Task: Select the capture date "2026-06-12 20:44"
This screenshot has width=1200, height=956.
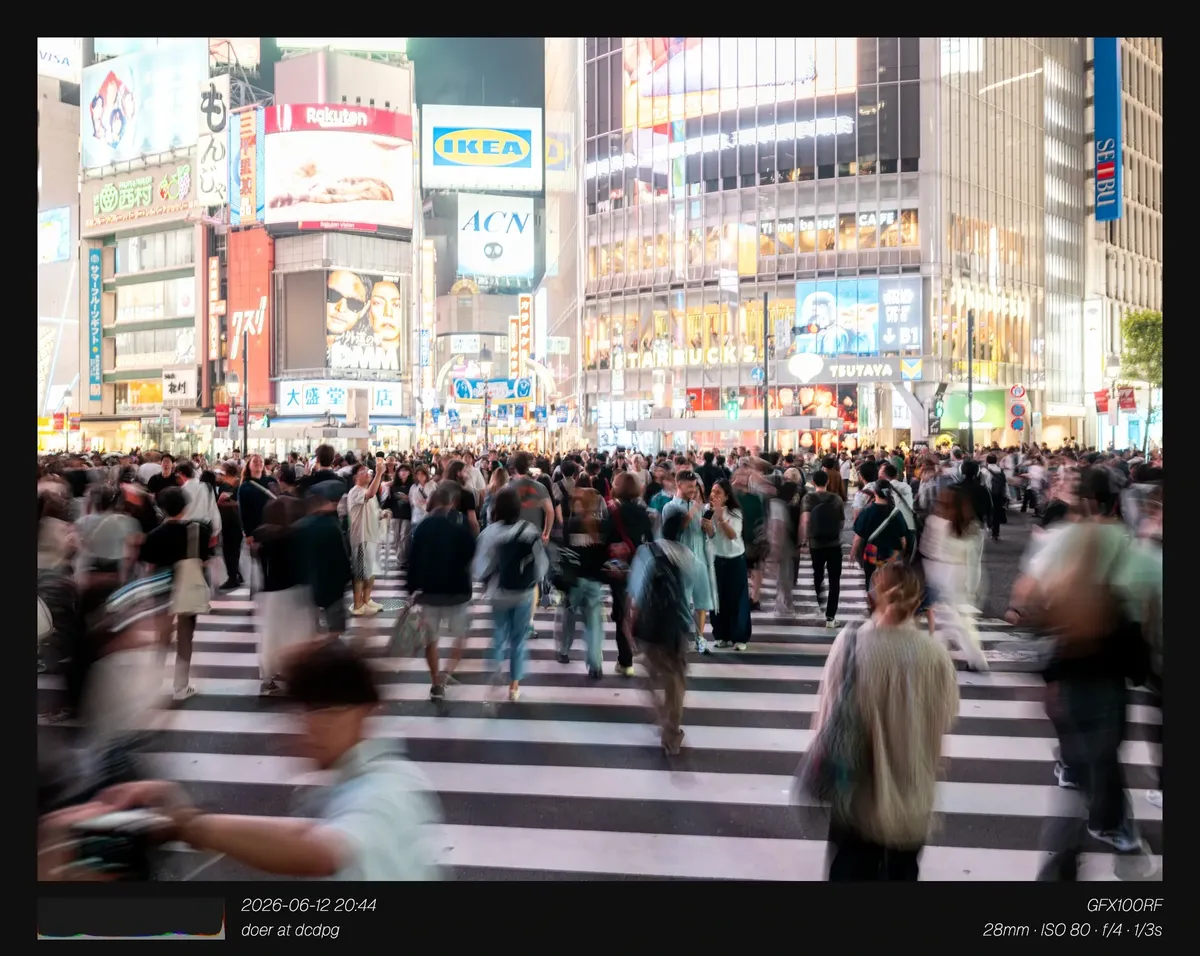Action: 309,905
